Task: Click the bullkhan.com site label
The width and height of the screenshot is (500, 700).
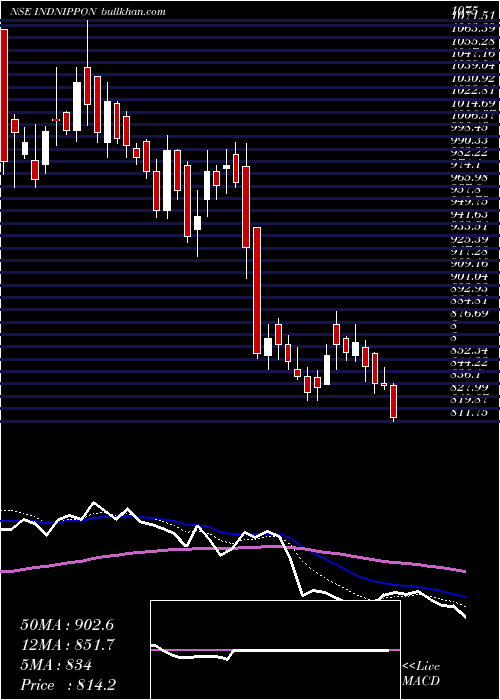Action: tap(131, 12)
